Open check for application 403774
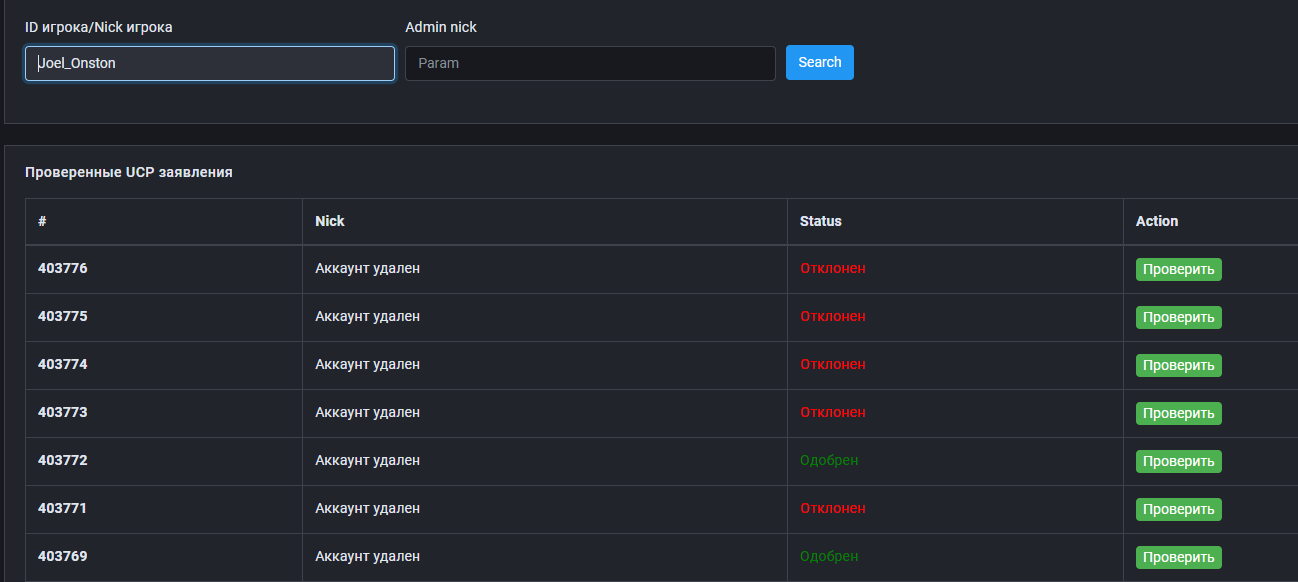The height and width of the screenshot is (582, 1298). 1178,365
